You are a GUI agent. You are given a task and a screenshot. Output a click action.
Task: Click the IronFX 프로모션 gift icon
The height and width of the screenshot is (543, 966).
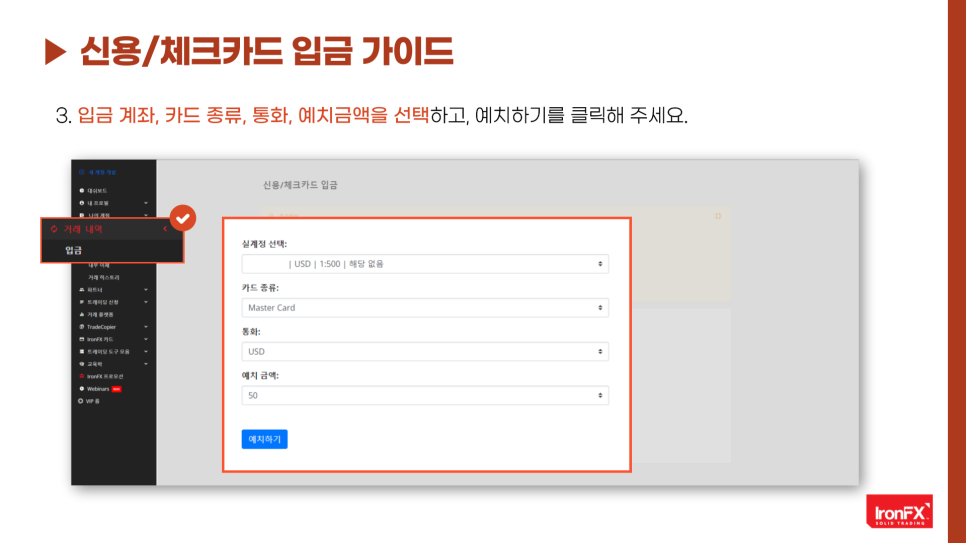click(81, 376)
